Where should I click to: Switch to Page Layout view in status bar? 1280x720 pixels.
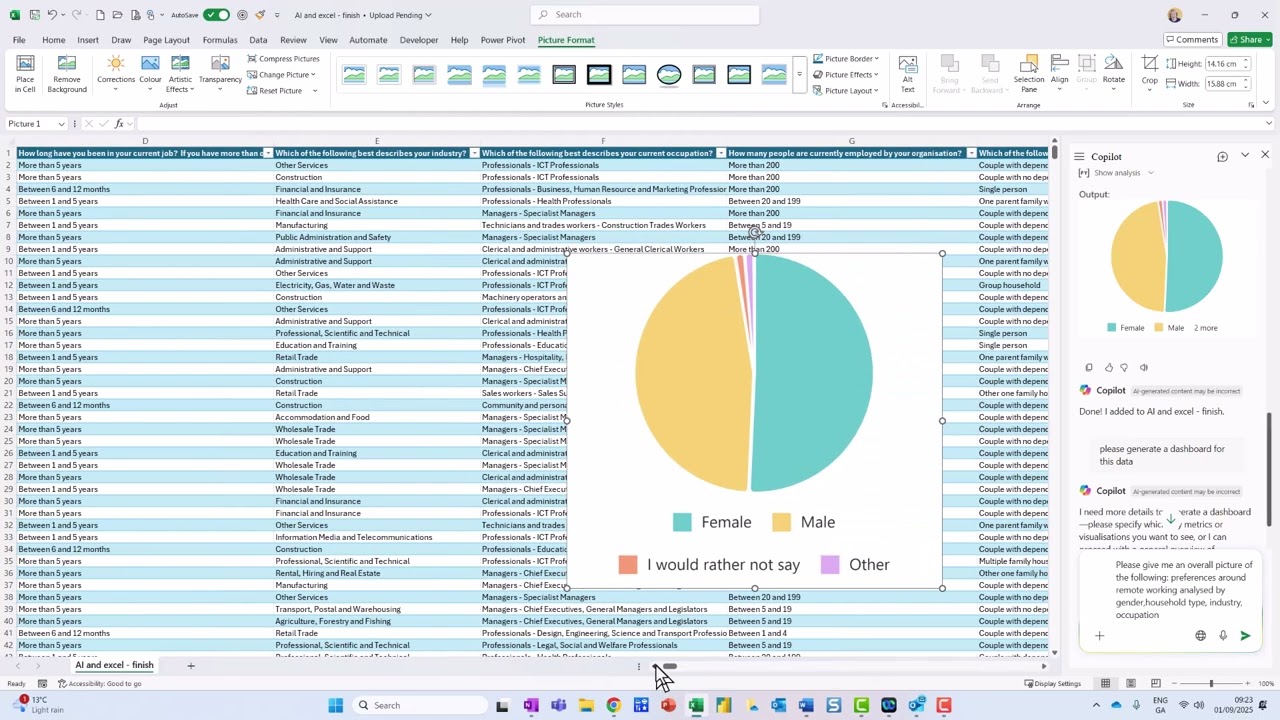1130,684
